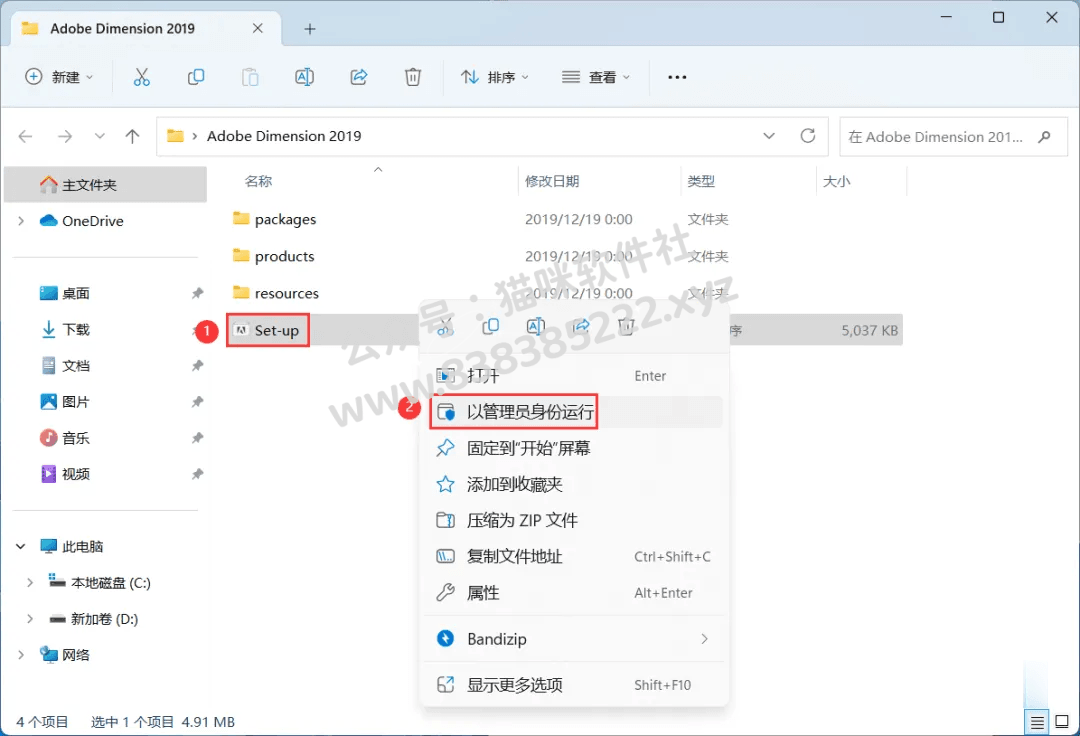Click the Share icon in toolbar
This screenshot has width=1080, height=736.
click(x=359, y=77)
